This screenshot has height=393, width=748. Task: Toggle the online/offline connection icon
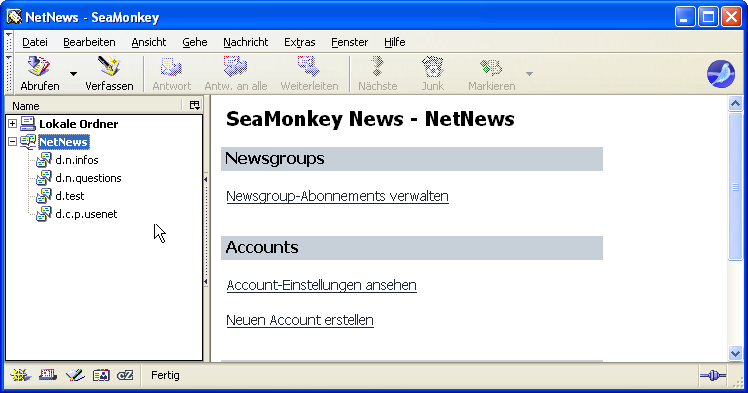(x=713, y=376)
